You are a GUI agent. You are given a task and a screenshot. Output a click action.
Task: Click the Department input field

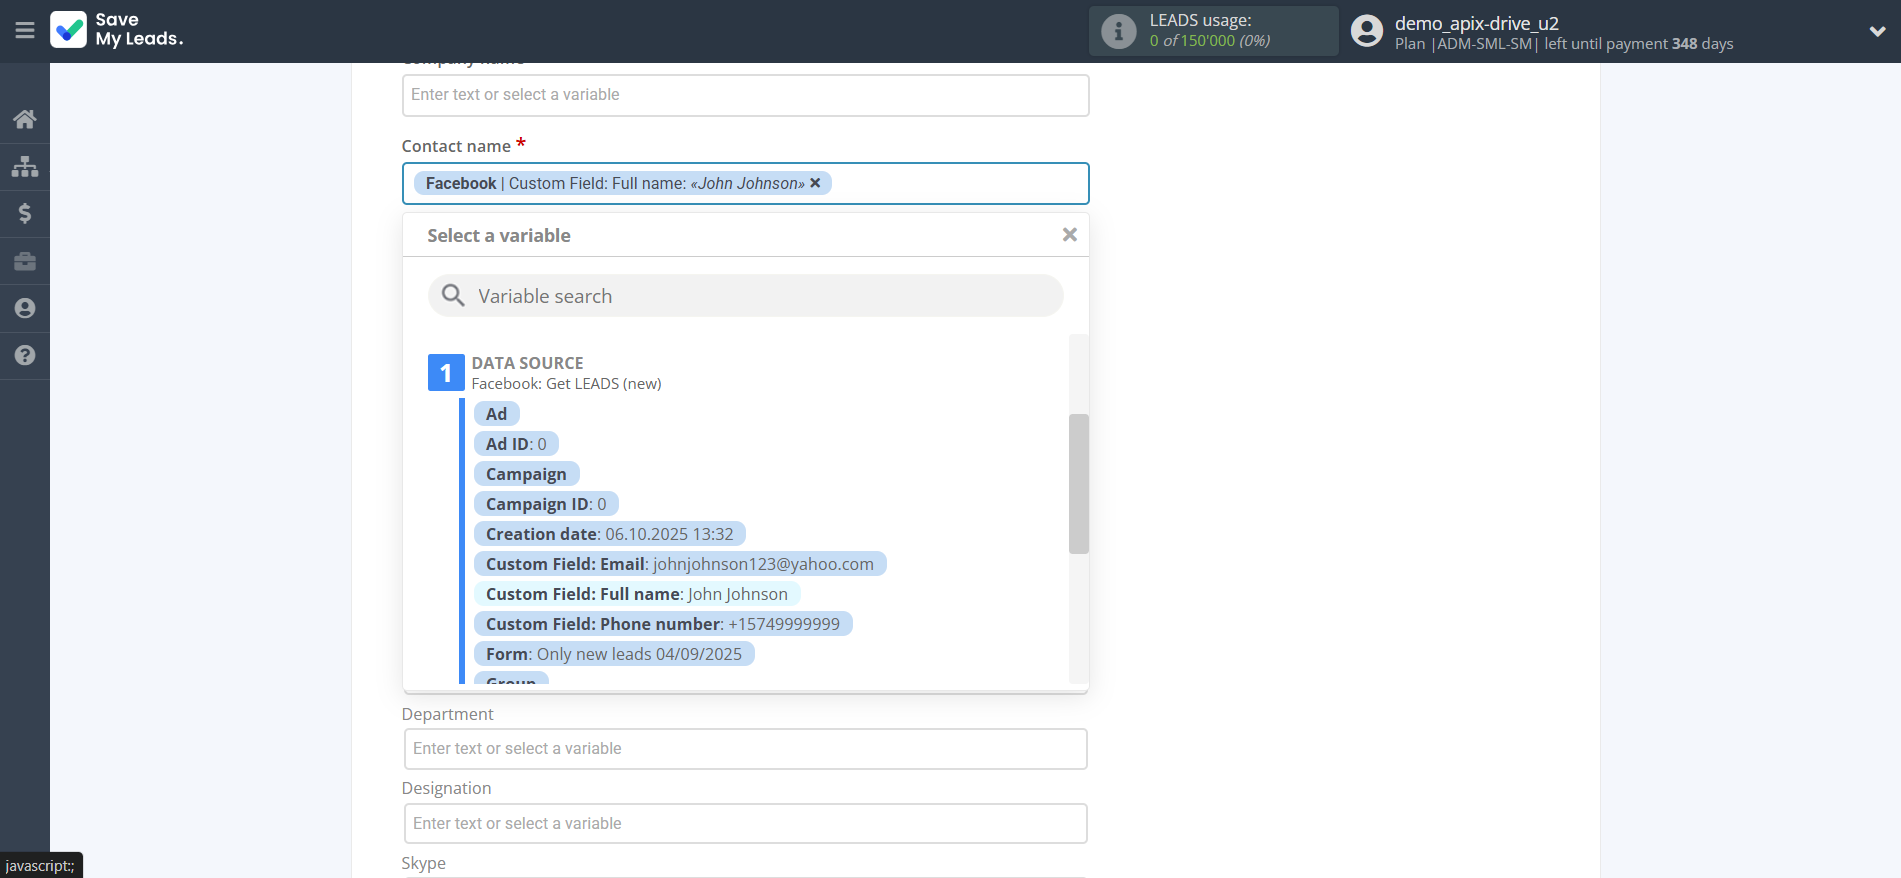[745, 749]
